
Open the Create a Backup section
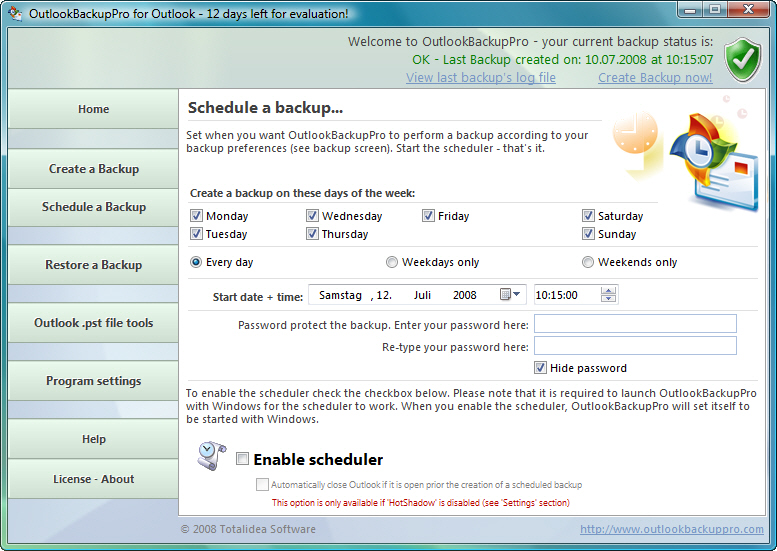[93, 168]
